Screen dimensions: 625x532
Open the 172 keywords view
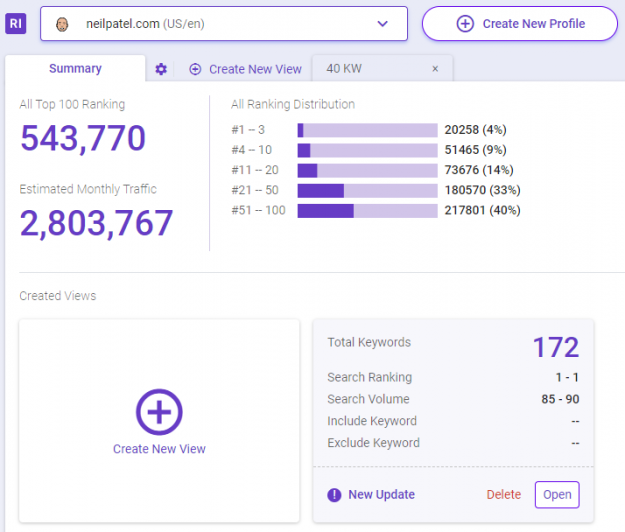point(557,495)
